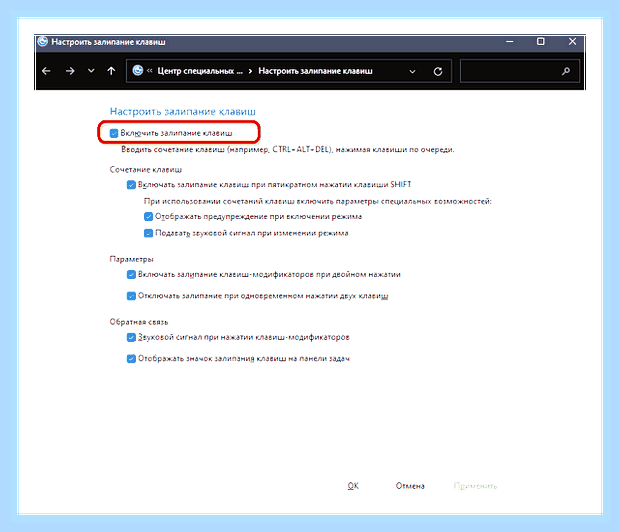The image size is (620, 532).
Task: Go up one level with up arrow
Action: coord(112,71)
